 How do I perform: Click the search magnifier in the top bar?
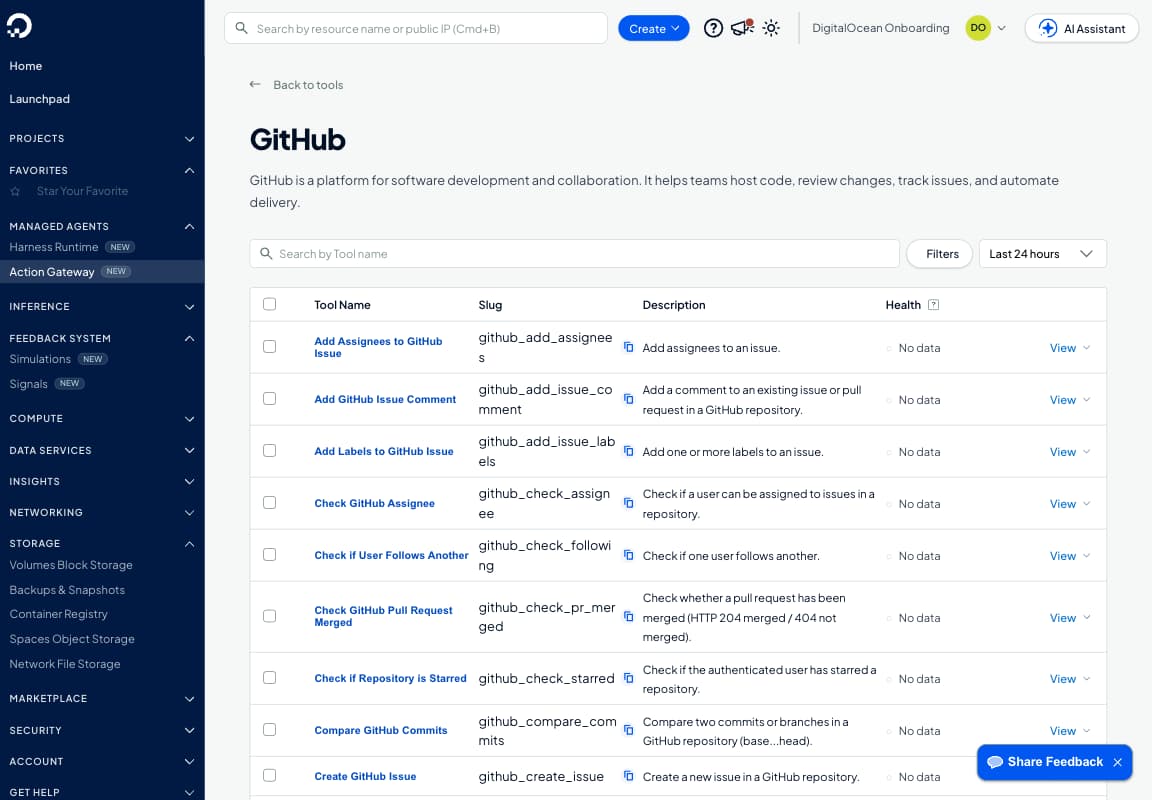tap(241, 28)
